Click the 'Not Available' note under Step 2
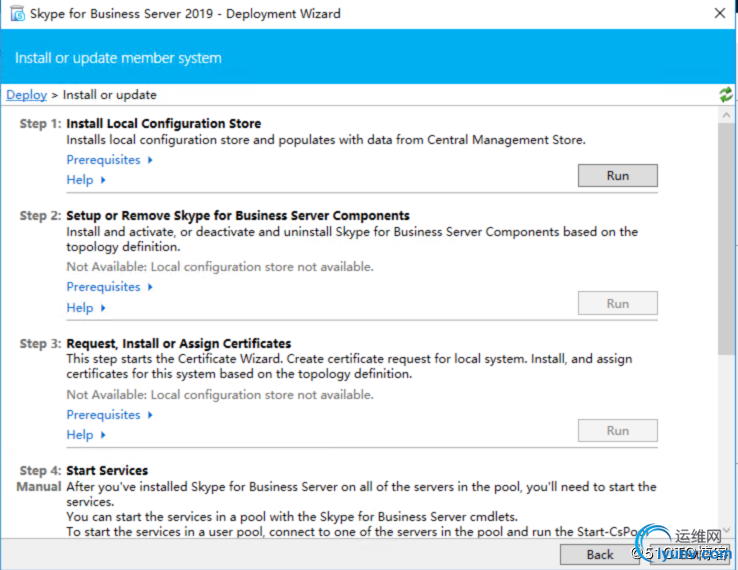Image resolution: width=738 pixels, height=570 pixels. tap(220, 267)
